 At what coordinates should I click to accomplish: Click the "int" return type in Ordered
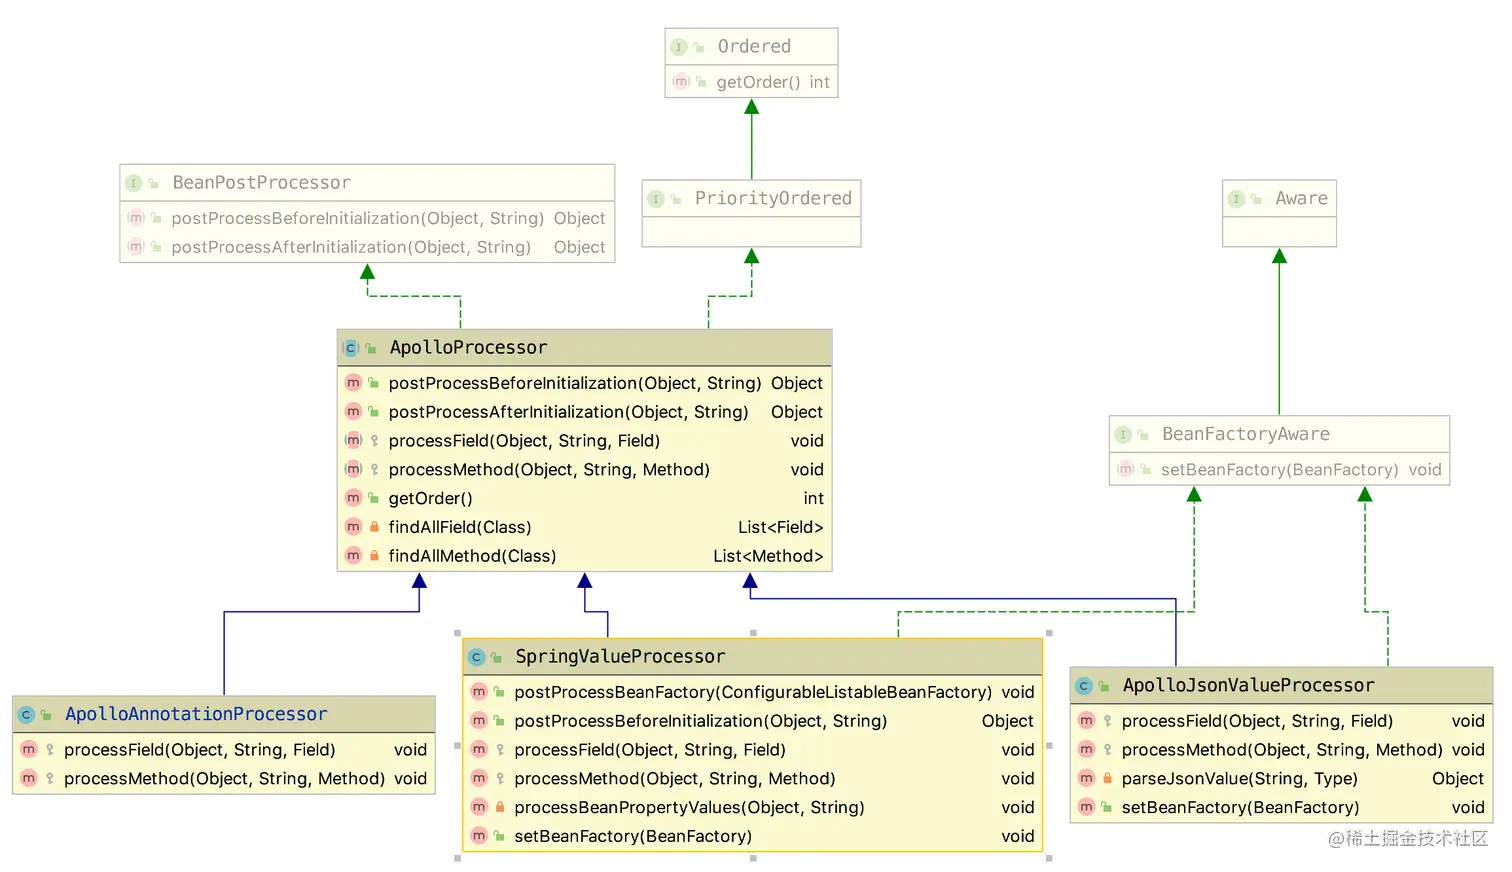[x=820, y=82]
